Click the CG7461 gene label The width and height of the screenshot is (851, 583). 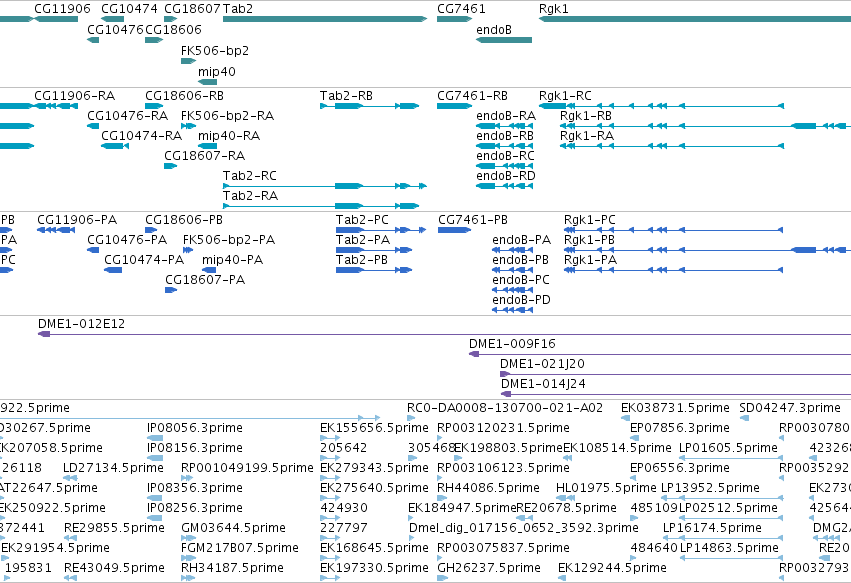461,9
